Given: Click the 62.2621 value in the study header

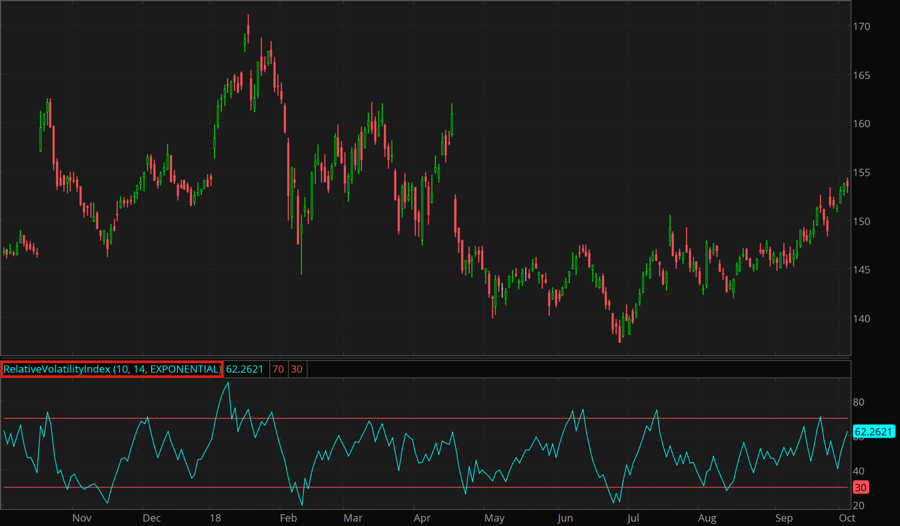Looking at the screenshot, I should pyautogui.click(x=245, y=369).
